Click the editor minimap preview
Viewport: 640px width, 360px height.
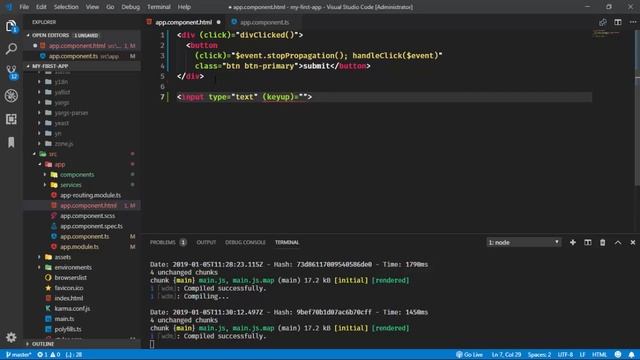coord(606,34)
